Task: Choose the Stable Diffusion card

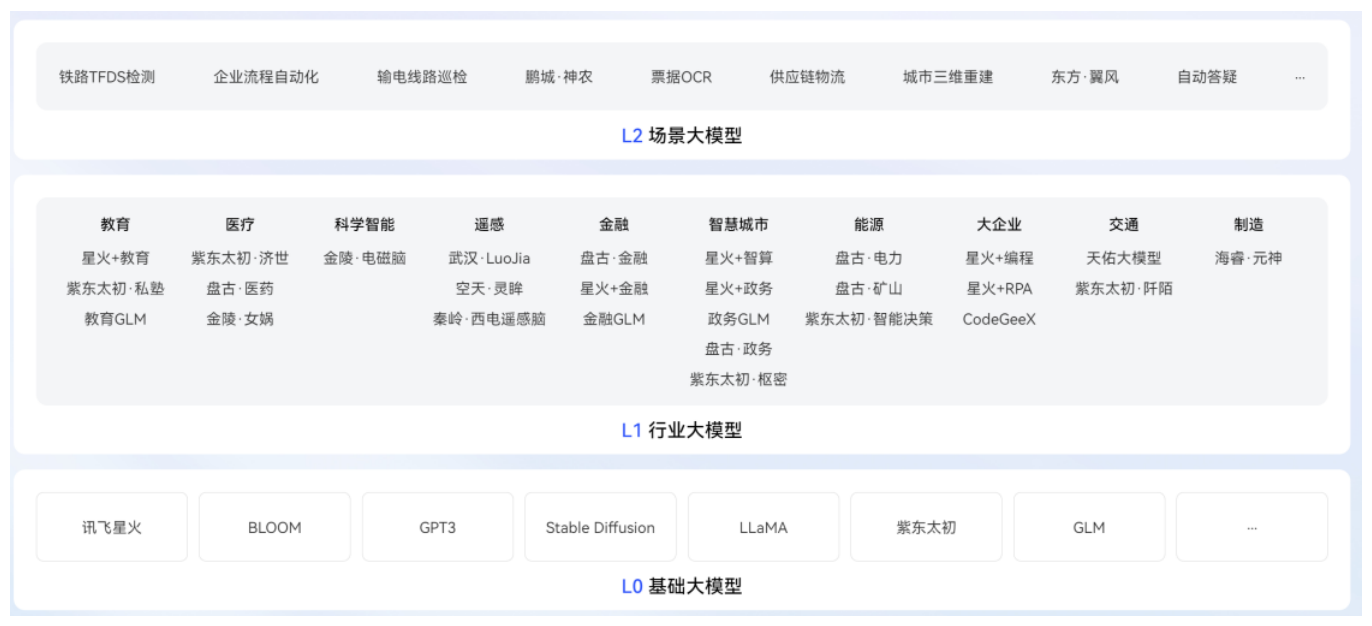Action: pyautogui.click(x=600, y=527)
